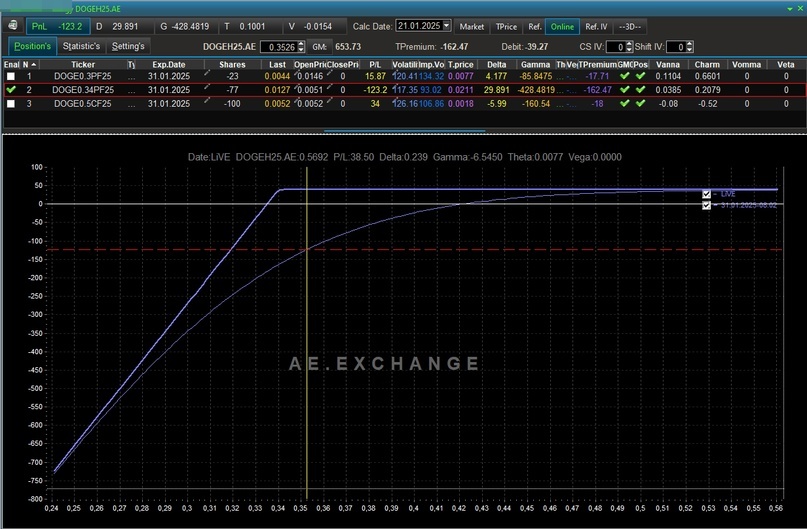Image resolution: width=807 pixels, height=529 pixels.
Task: Click the GM: button
Action: (319, 47)
